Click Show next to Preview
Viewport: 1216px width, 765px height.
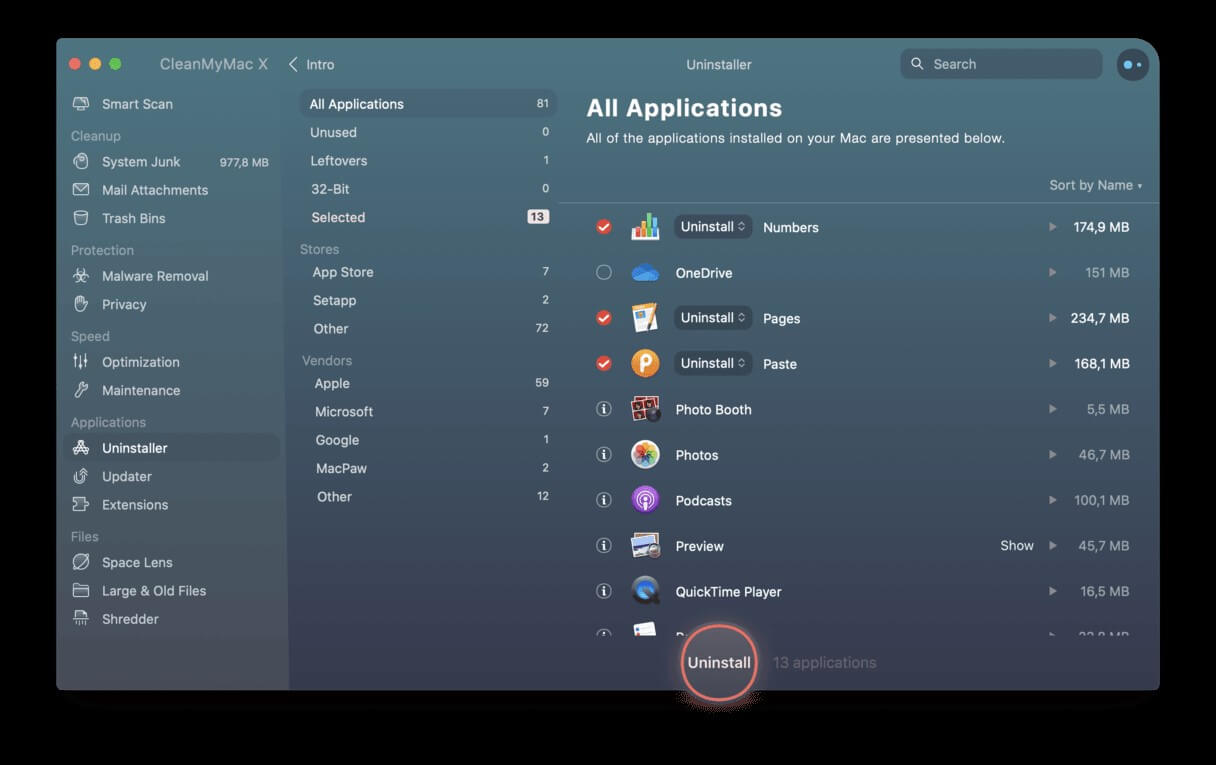[x=1017, y=545]
